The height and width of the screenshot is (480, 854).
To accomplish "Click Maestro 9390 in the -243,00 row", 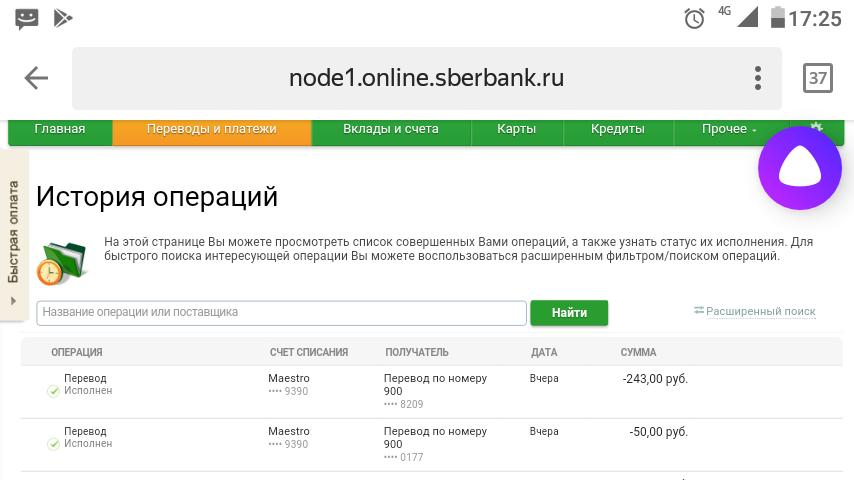I will 289,385.
